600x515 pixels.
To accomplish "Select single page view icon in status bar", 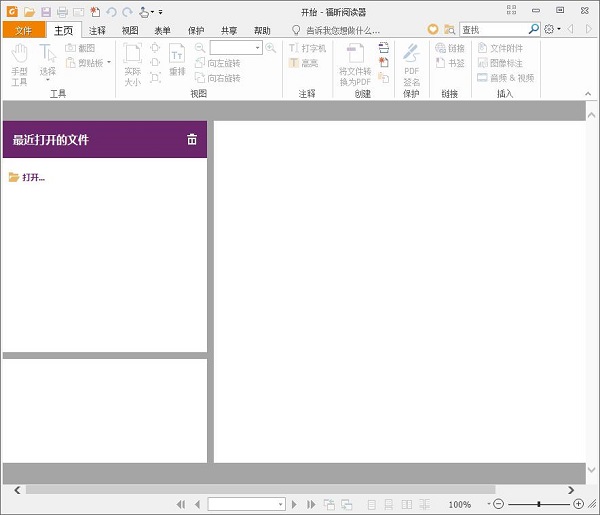I will [371, 504].
